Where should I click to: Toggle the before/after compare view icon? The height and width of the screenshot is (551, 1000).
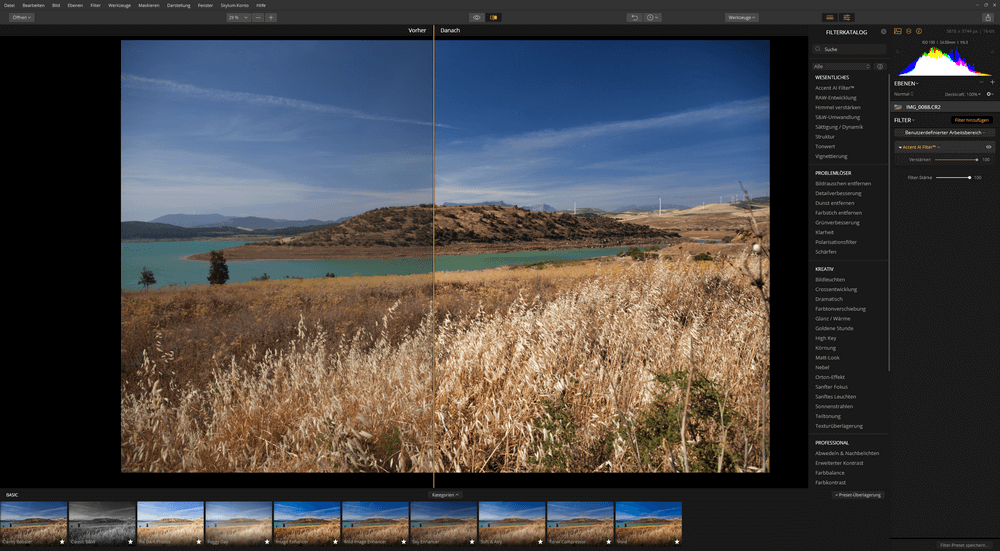(x=493, y=17)
